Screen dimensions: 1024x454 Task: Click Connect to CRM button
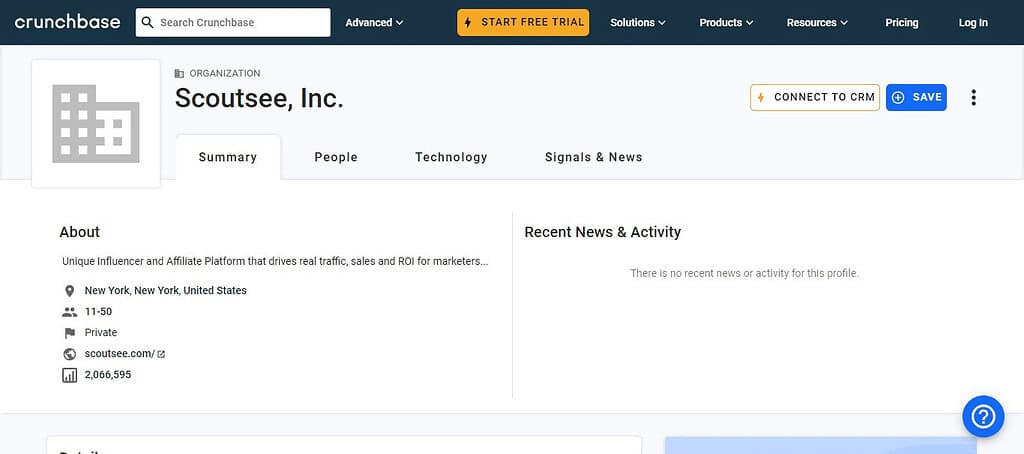pyautogui.click(x=815, y=97)
